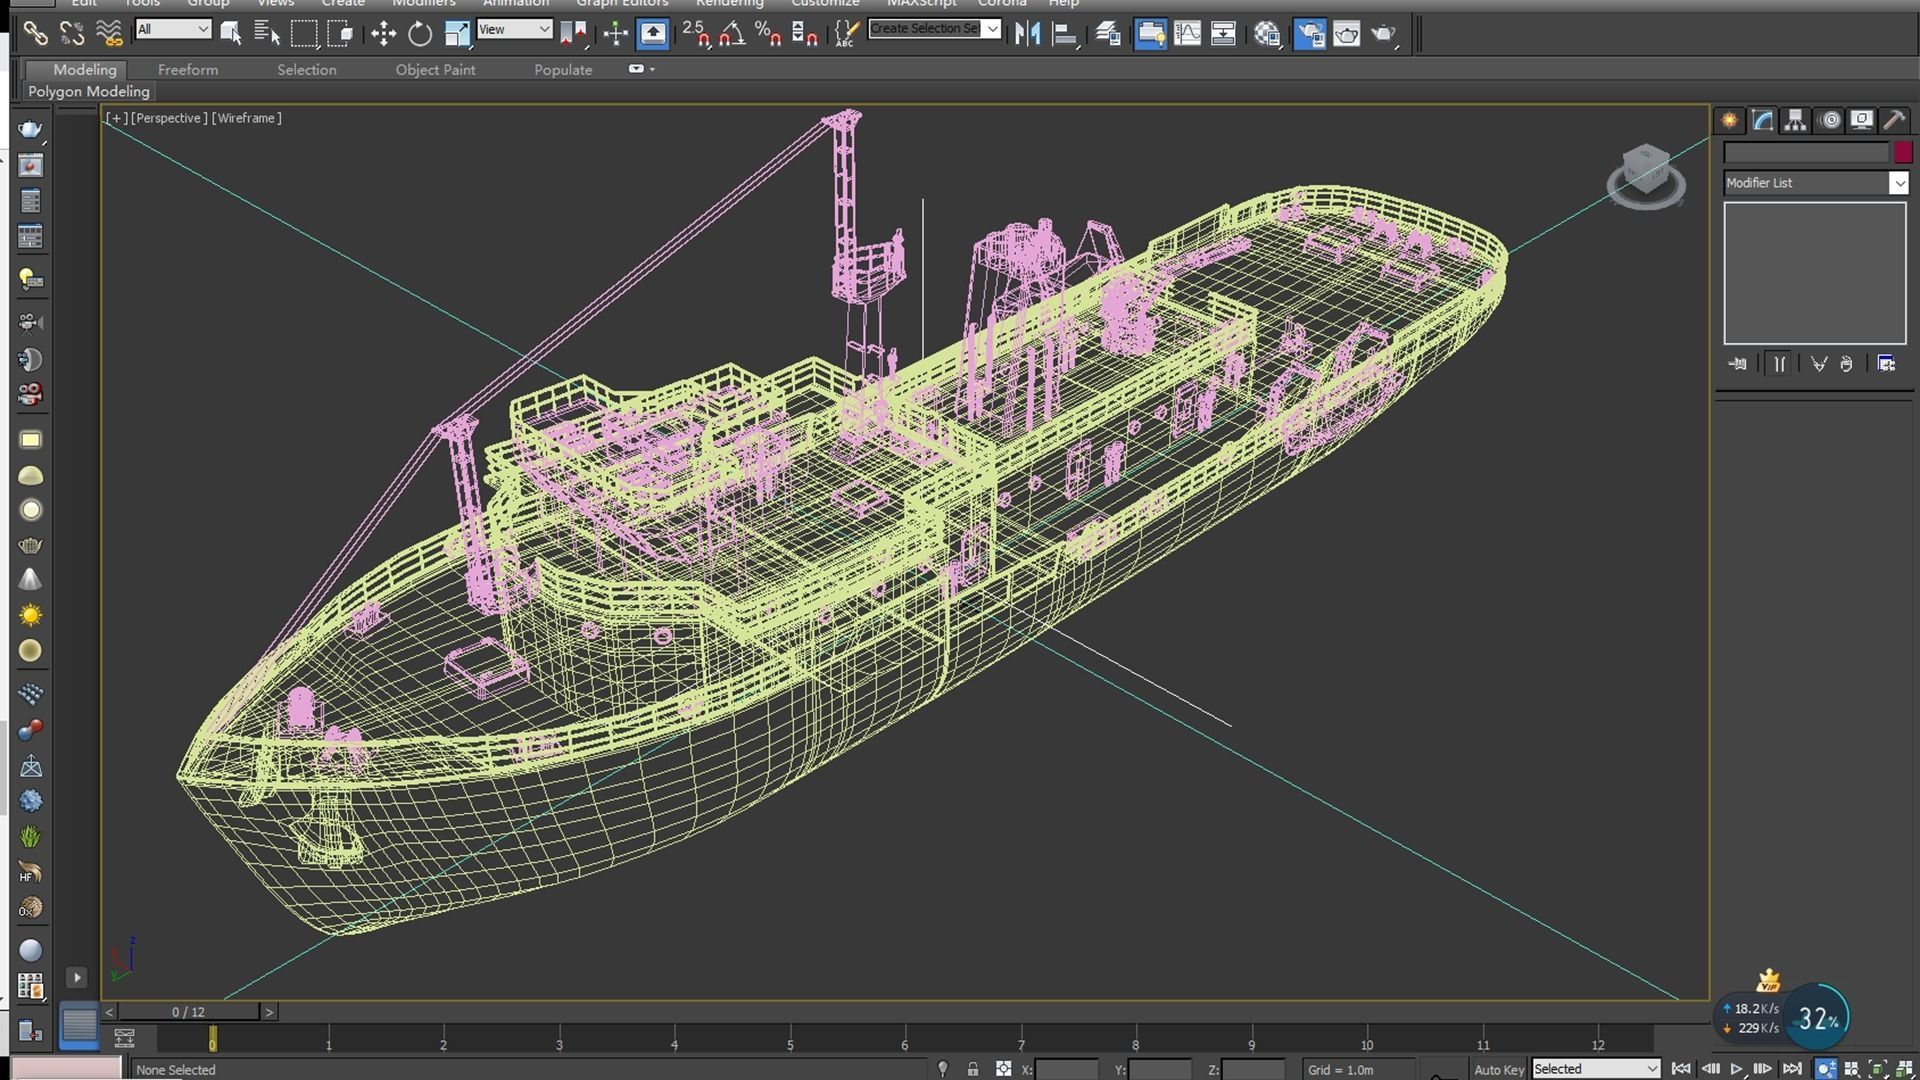Image resolution: width=1920 pixels, height=1080 pixels.
Task: Expand the Create Selection Set dropdown
Action: tap(992, 28)
